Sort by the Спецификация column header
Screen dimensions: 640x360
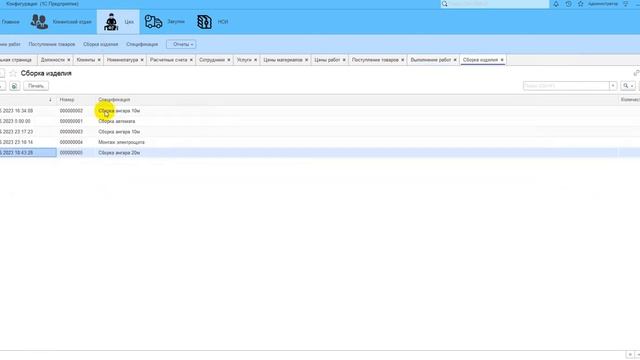(114, 100)
